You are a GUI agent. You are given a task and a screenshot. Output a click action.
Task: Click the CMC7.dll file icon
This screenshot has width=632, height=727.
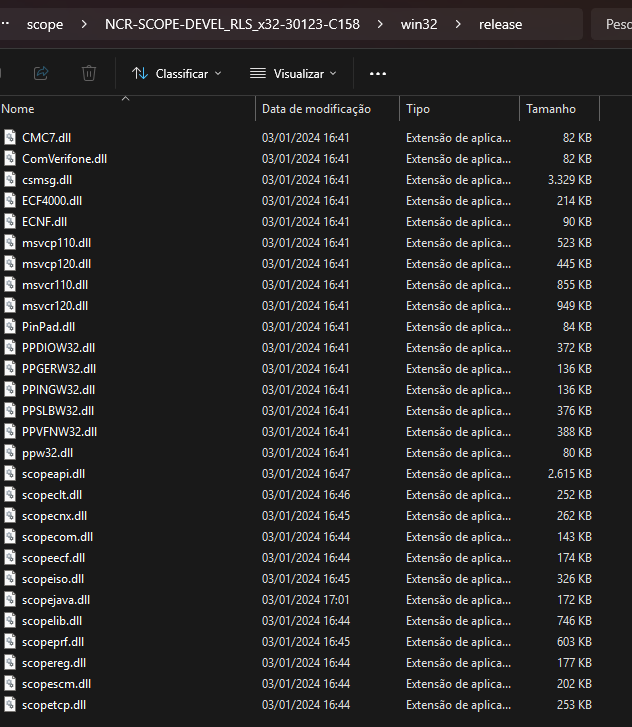(x=10, y=138)
